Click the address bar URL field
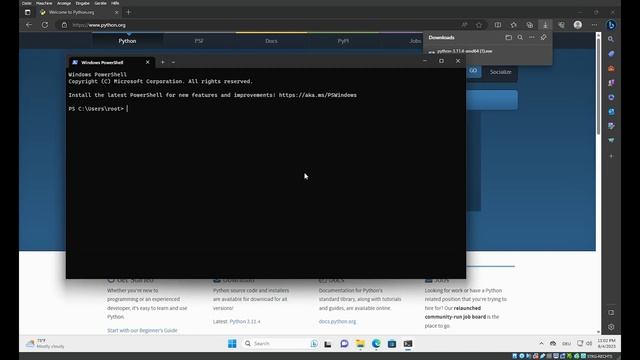The width and height of the screenshot is (640, 360). (x=261, y=25)
